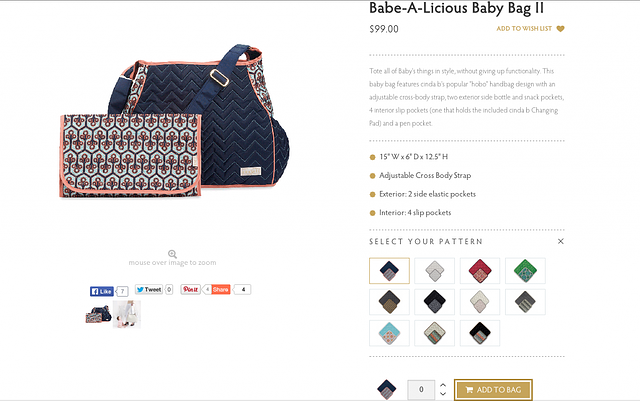Pick the selected navy pattern swatch
The height and width of the screenshot is (401, 640).
coord(389,271)
